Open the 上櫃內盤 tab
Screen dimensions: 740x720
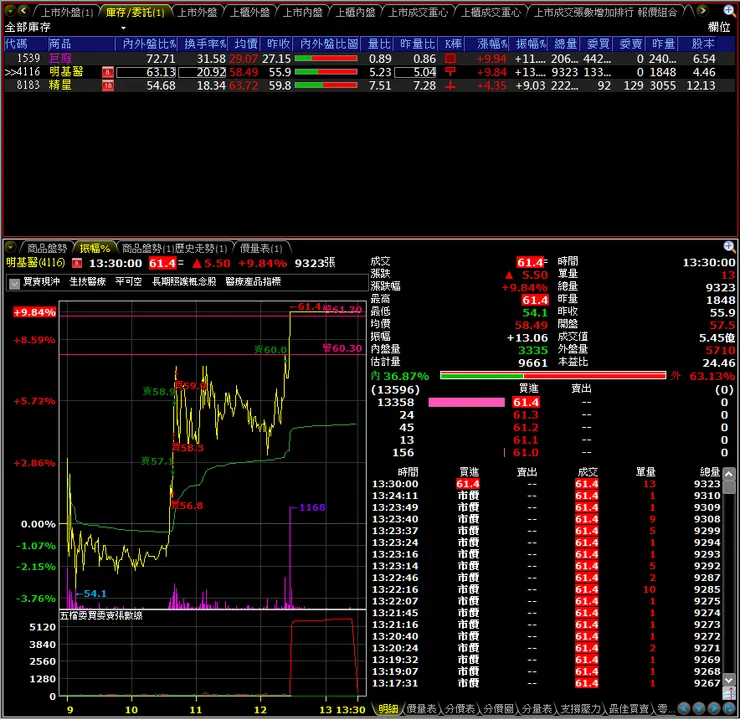355,12
